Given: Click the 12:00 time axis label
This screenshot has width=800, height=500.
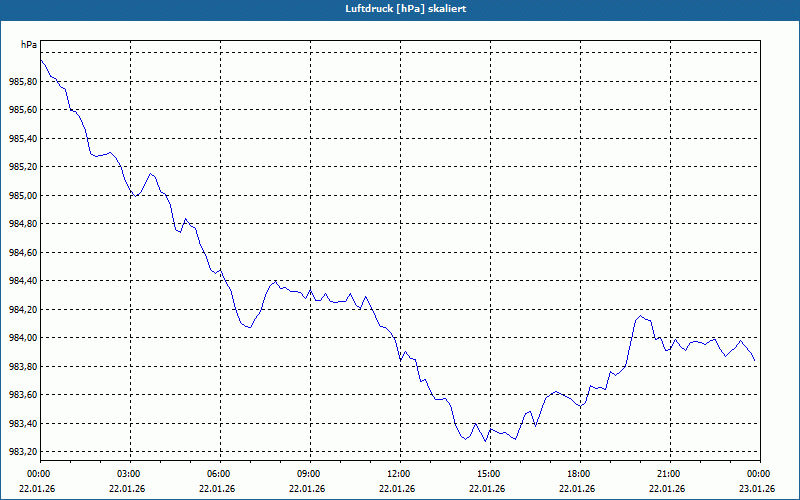Looking at the screenshot, I should click(x=400, y=474).
